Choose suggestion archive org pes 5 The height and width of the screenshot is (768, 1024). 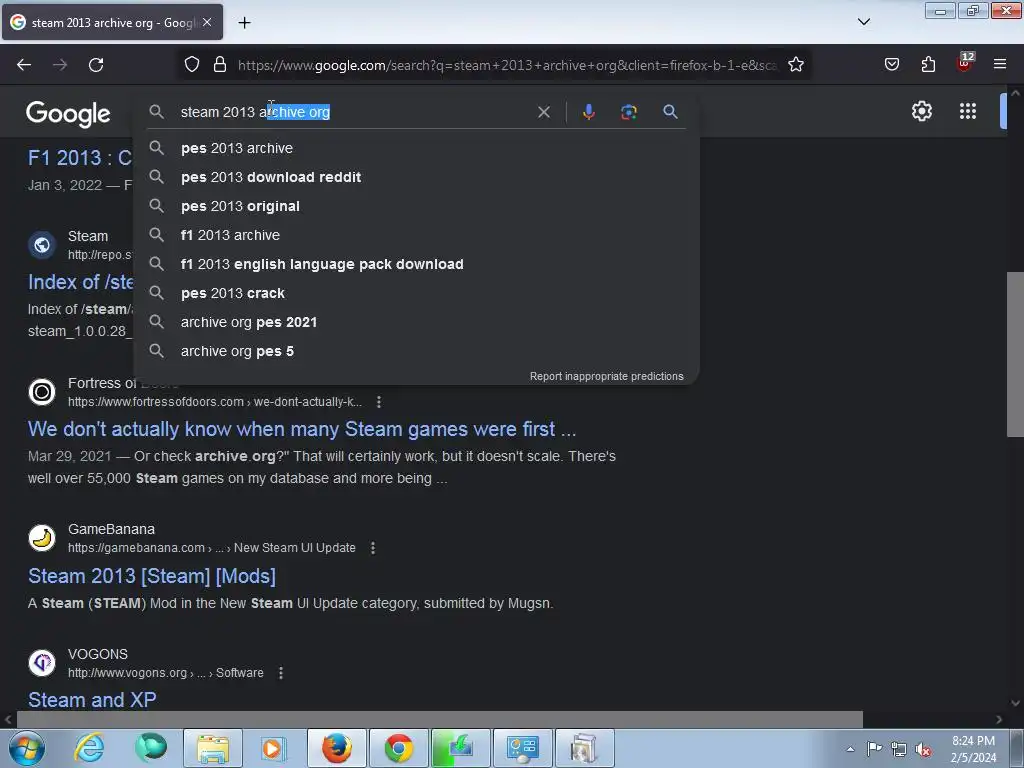(416, 351)
